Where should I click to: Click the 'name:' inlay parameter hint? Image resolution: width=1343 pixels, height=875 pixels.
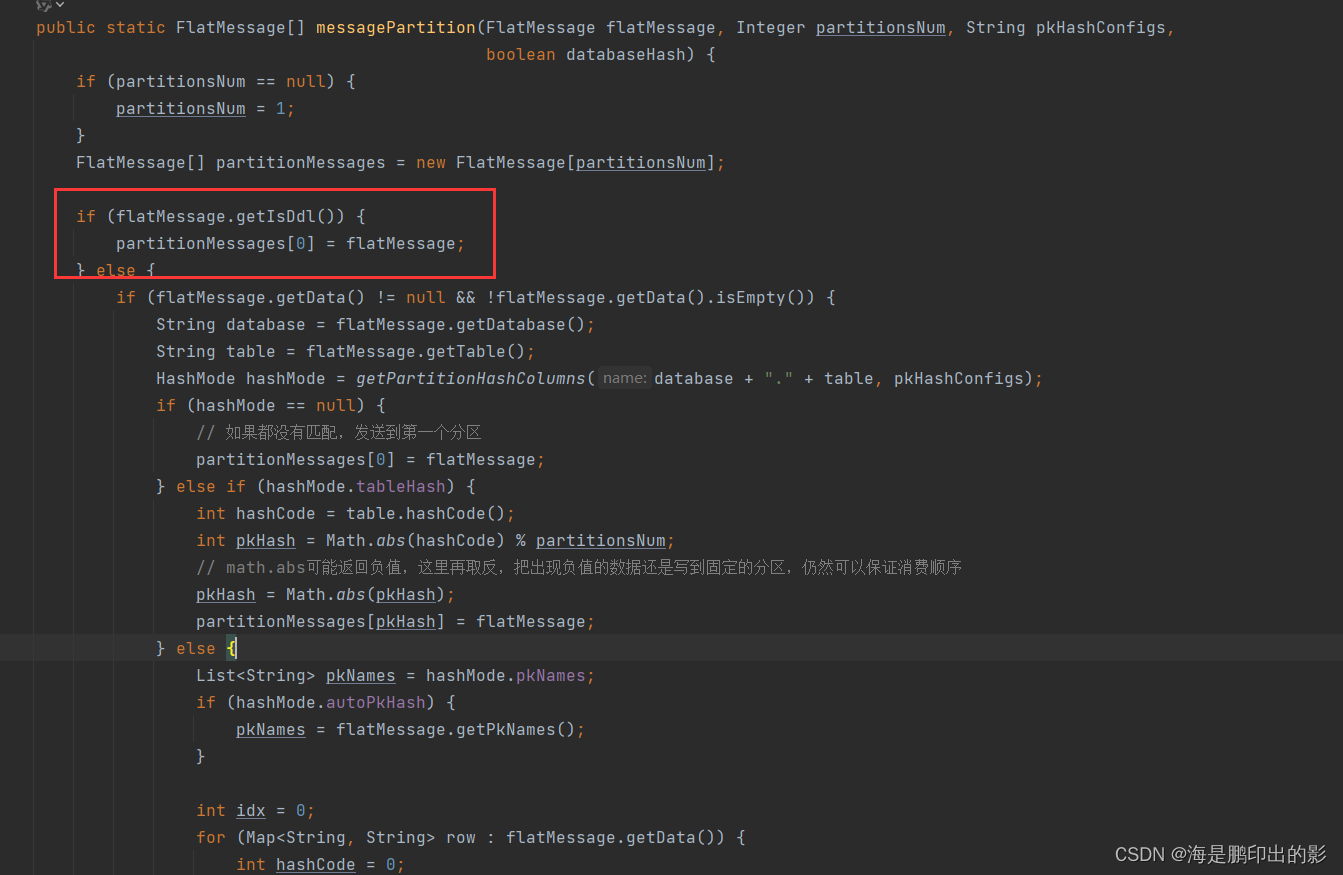click(625, 379)
